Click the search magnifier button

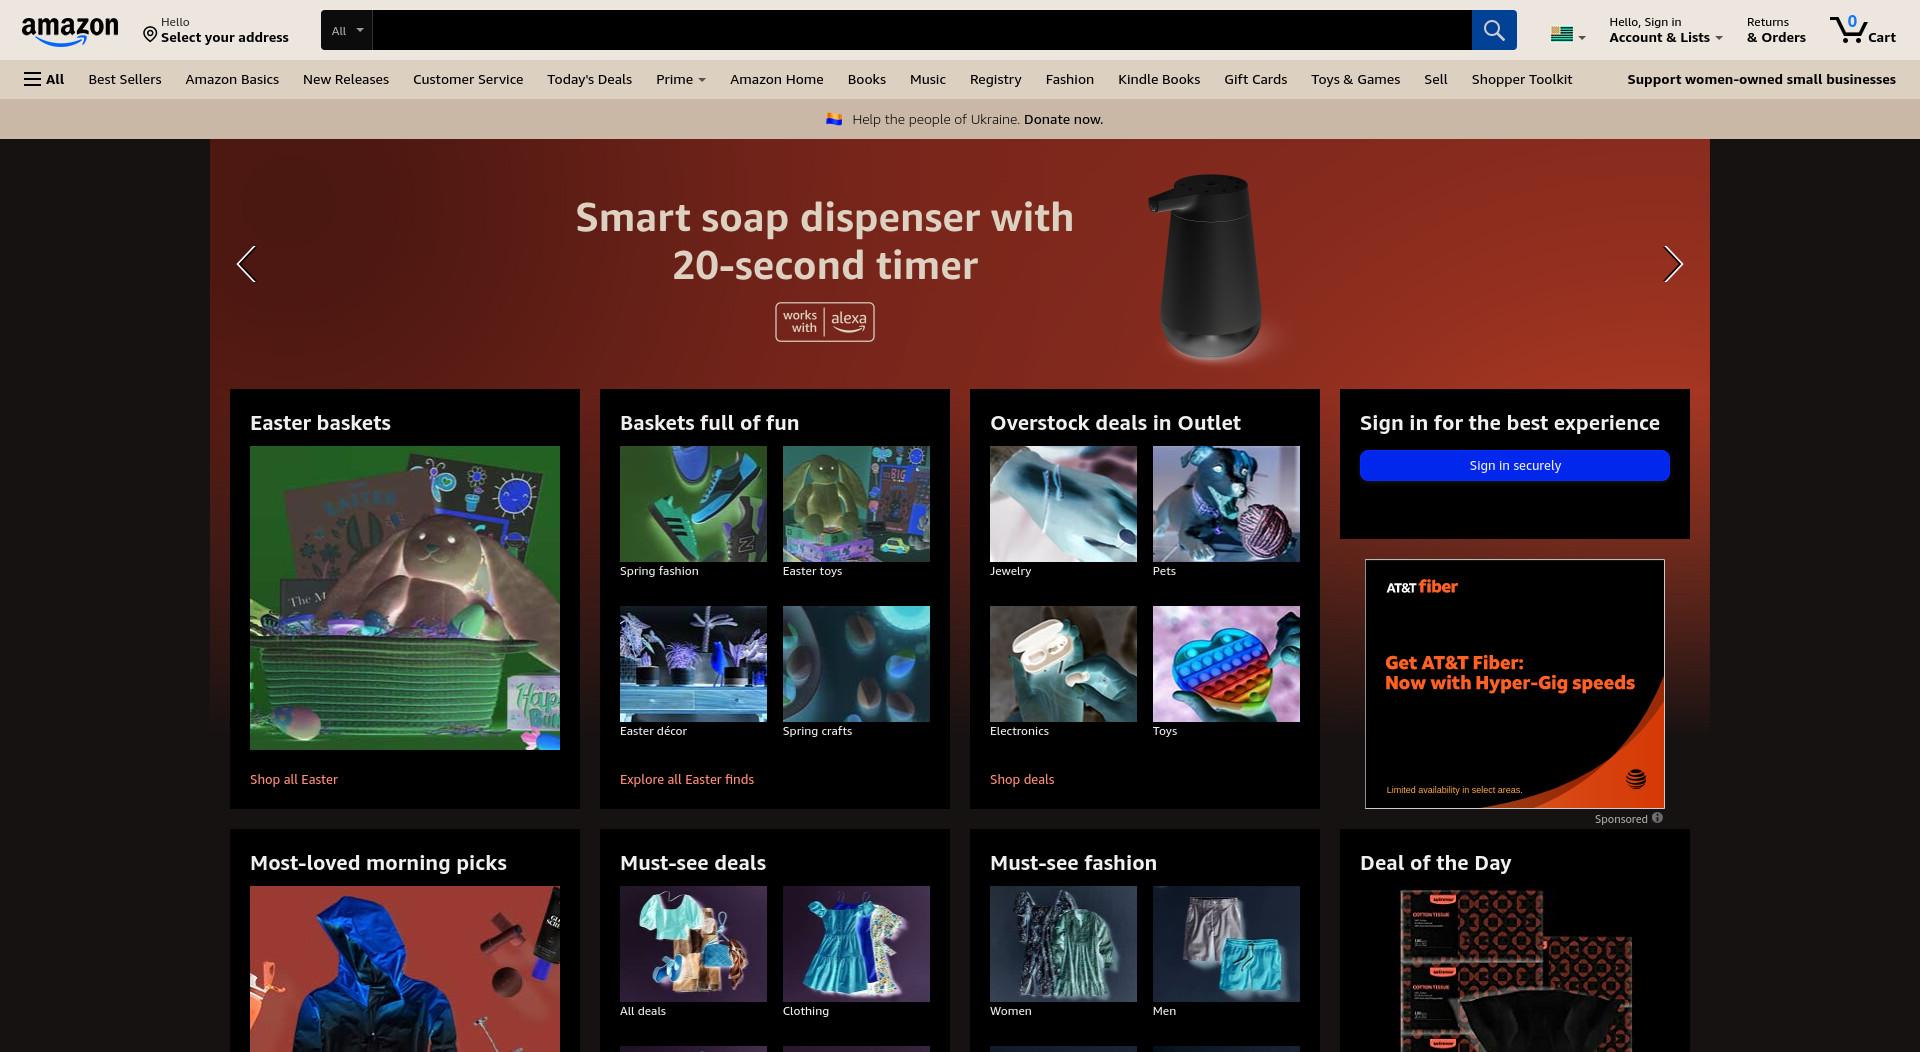click(1493, 30)
